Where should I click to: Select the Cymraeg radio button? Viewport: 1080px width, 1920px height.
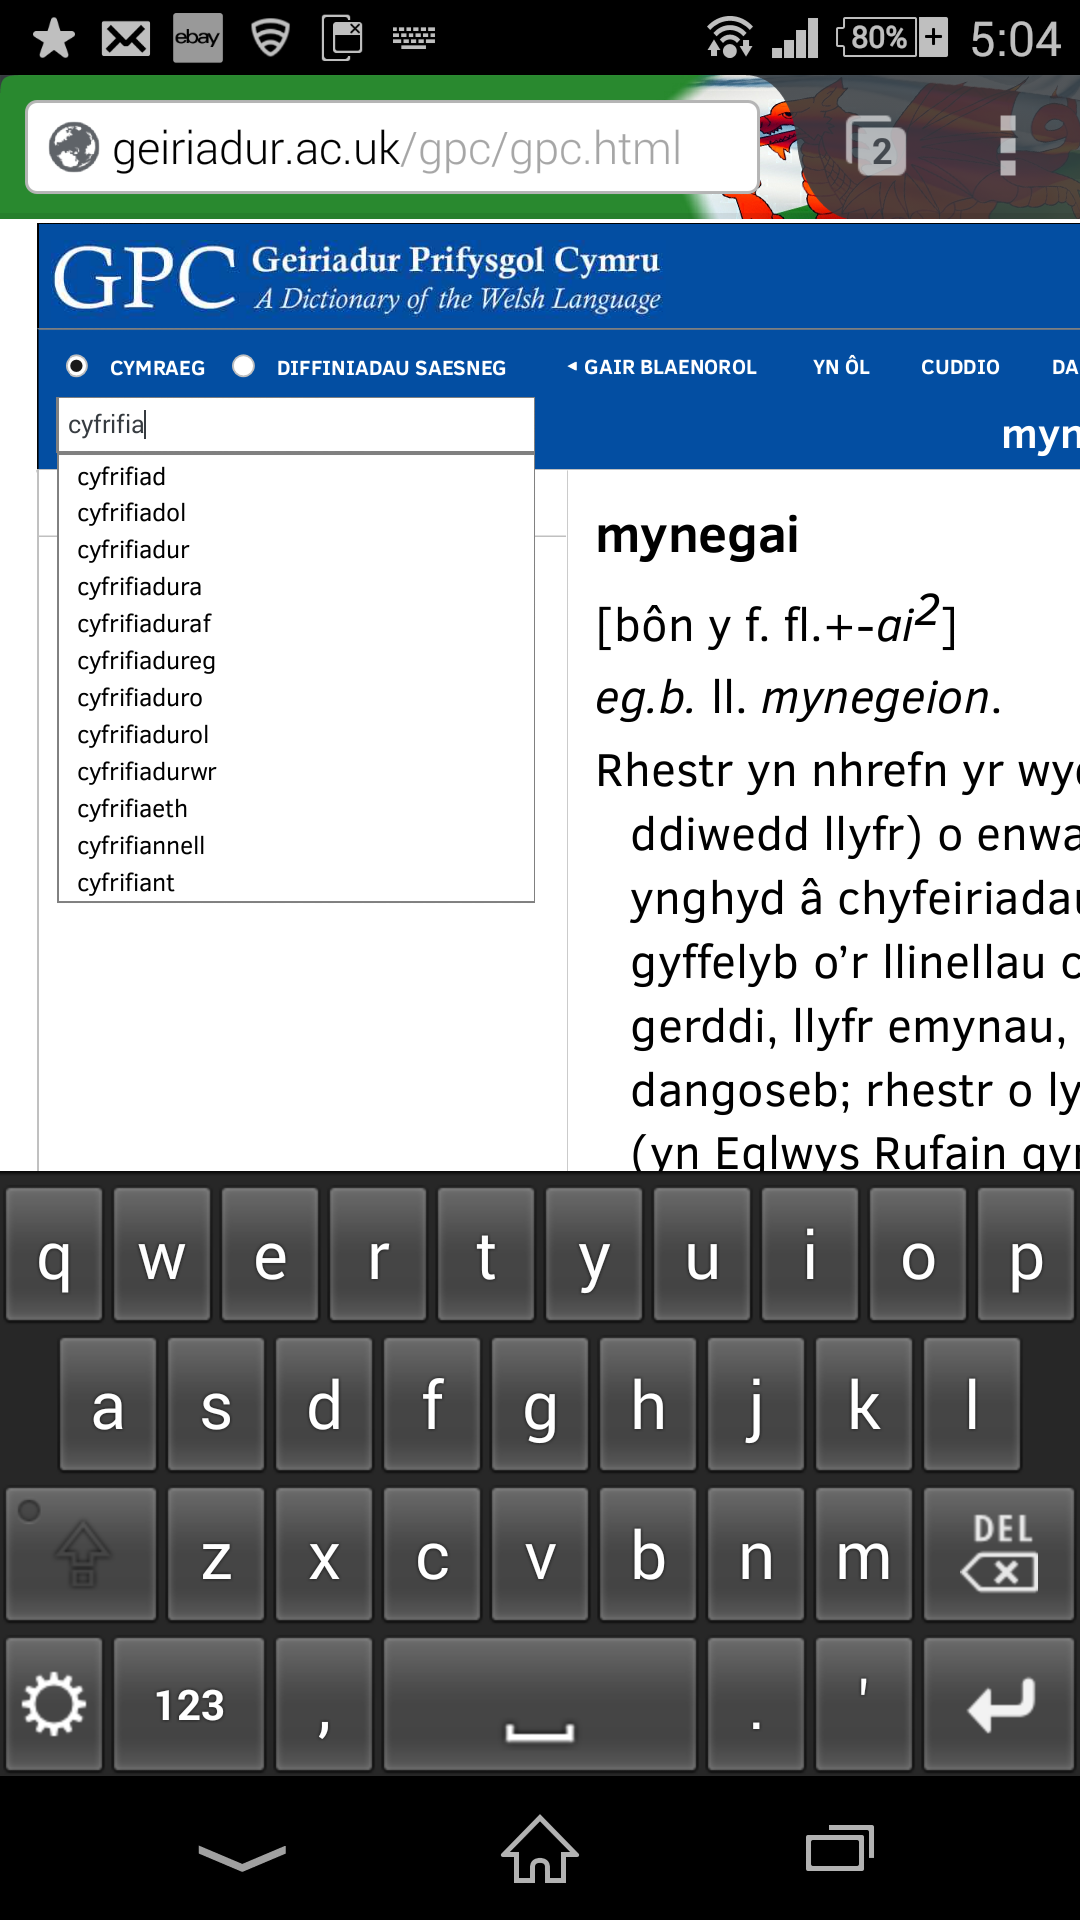[x=77, y=366]
